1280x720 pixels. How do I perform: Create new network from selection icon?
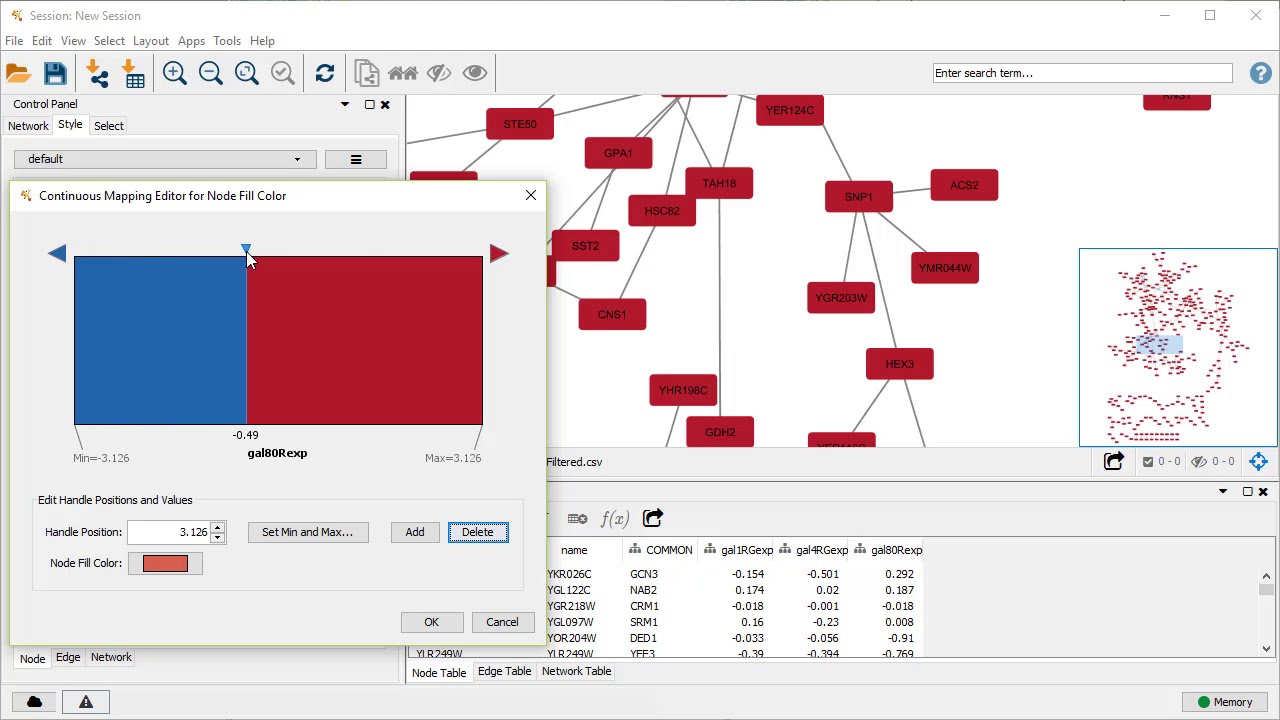(x=367, y=73)
